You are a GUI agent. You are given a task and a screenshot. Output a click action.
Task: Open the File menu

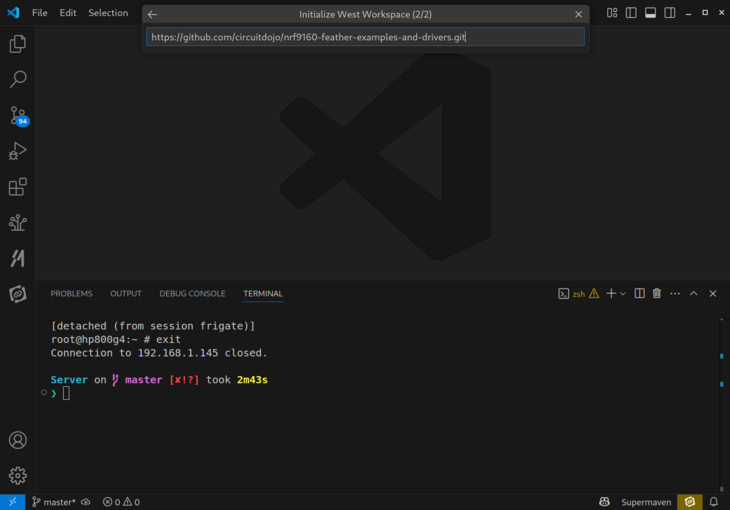(x=40, y=13)
